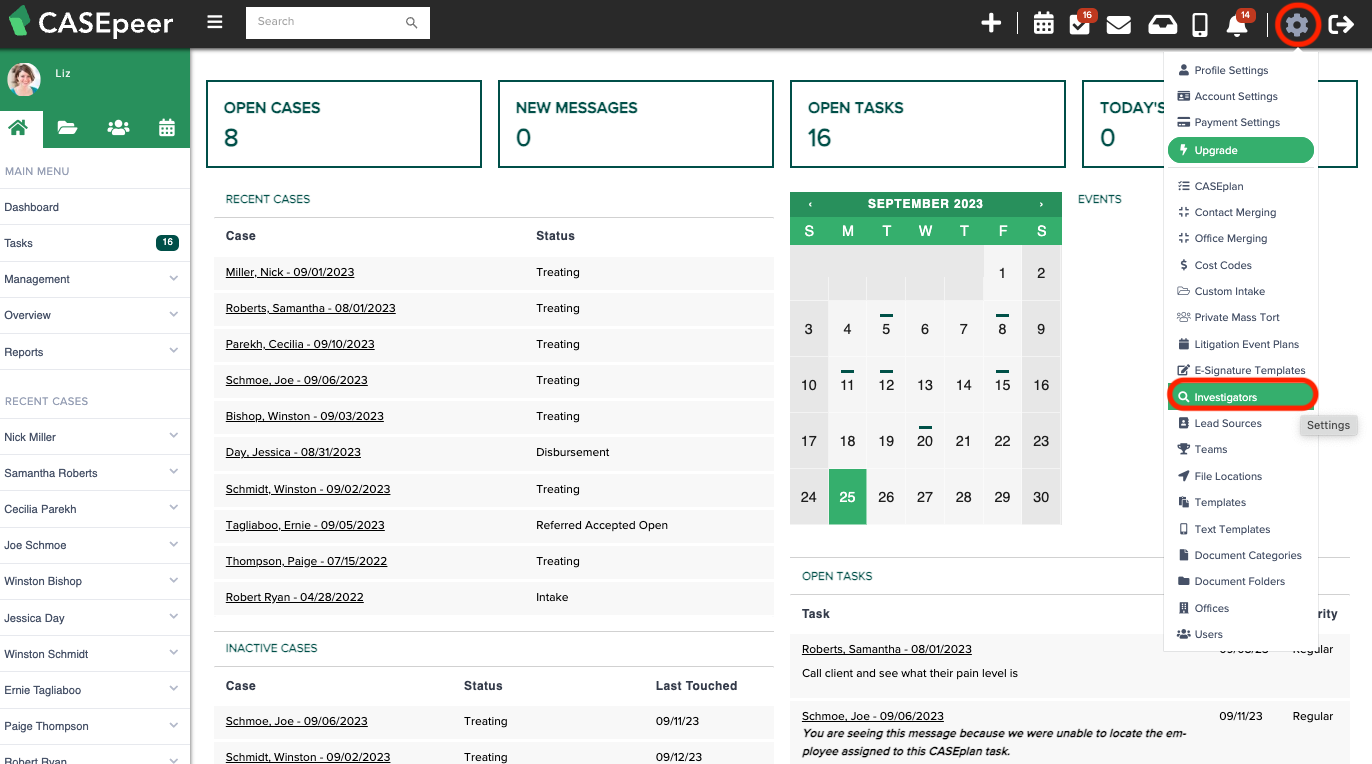
Task: Open Dashboard in main menu
Action: (95, 207)
